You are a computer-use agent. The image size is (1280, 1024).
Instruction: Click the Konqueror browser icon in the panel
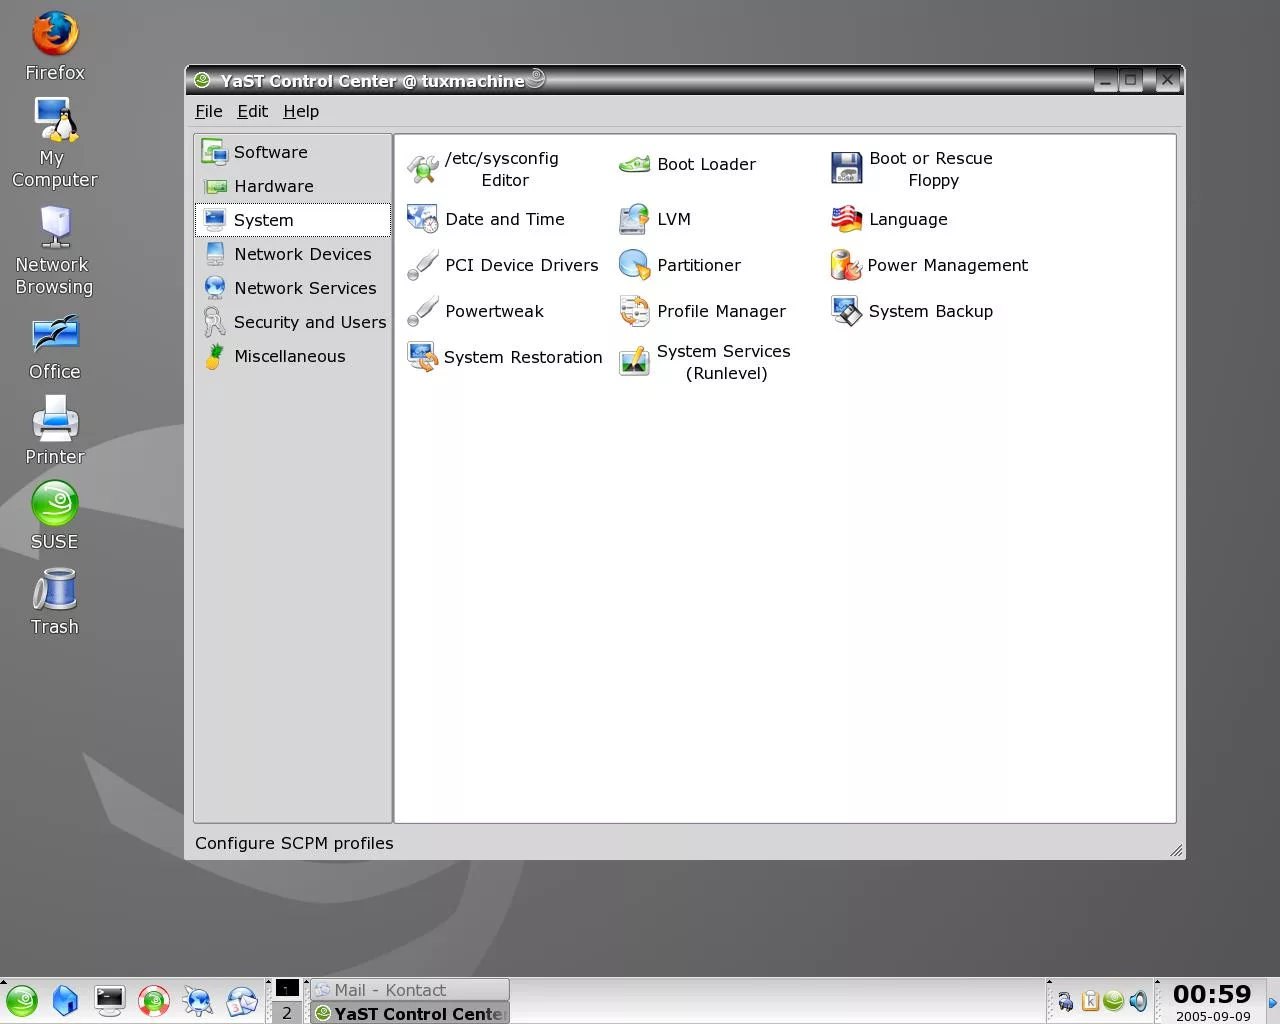(x=197, y=1001)
